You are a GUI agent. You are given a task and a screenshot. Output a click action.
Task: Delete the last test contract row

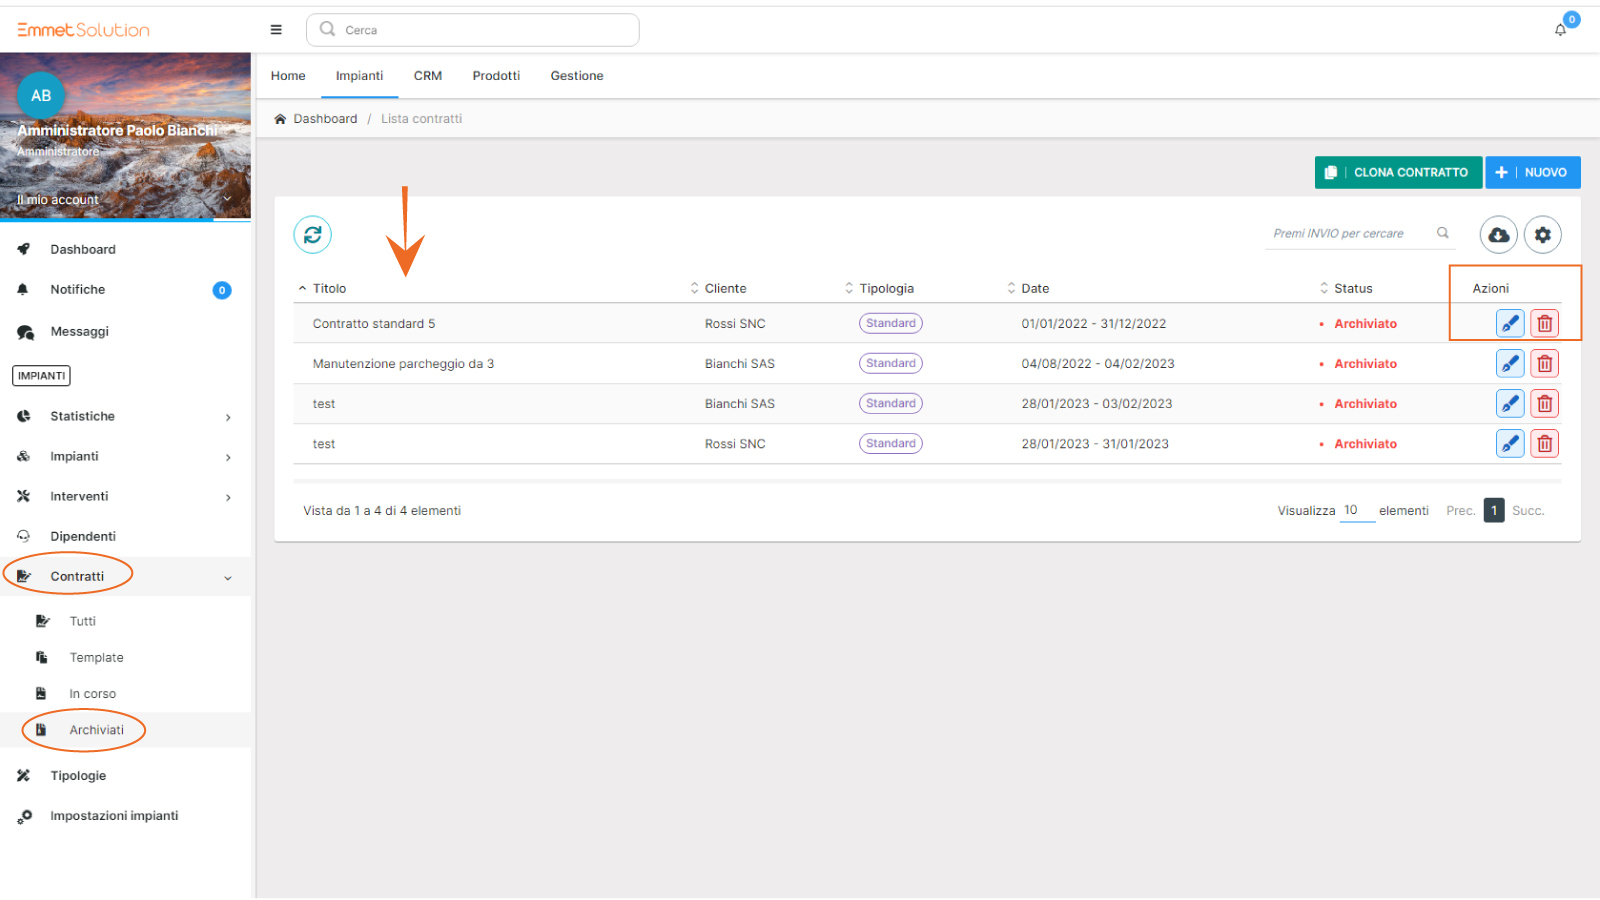1544,444
